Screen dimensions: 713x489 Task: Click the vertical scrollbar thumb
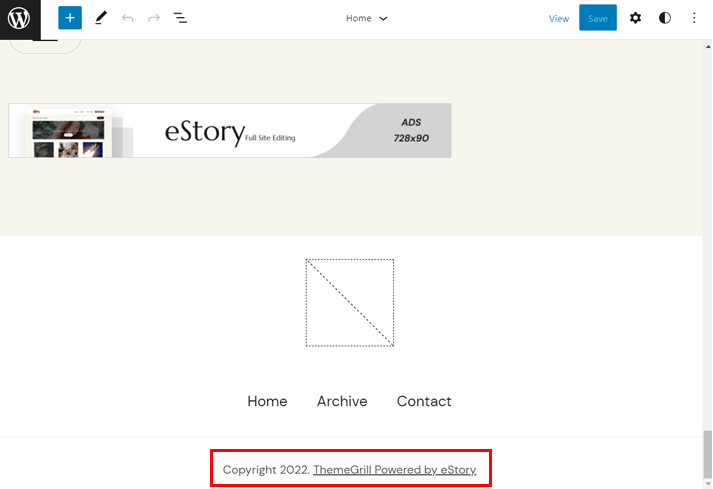point(707,455)
